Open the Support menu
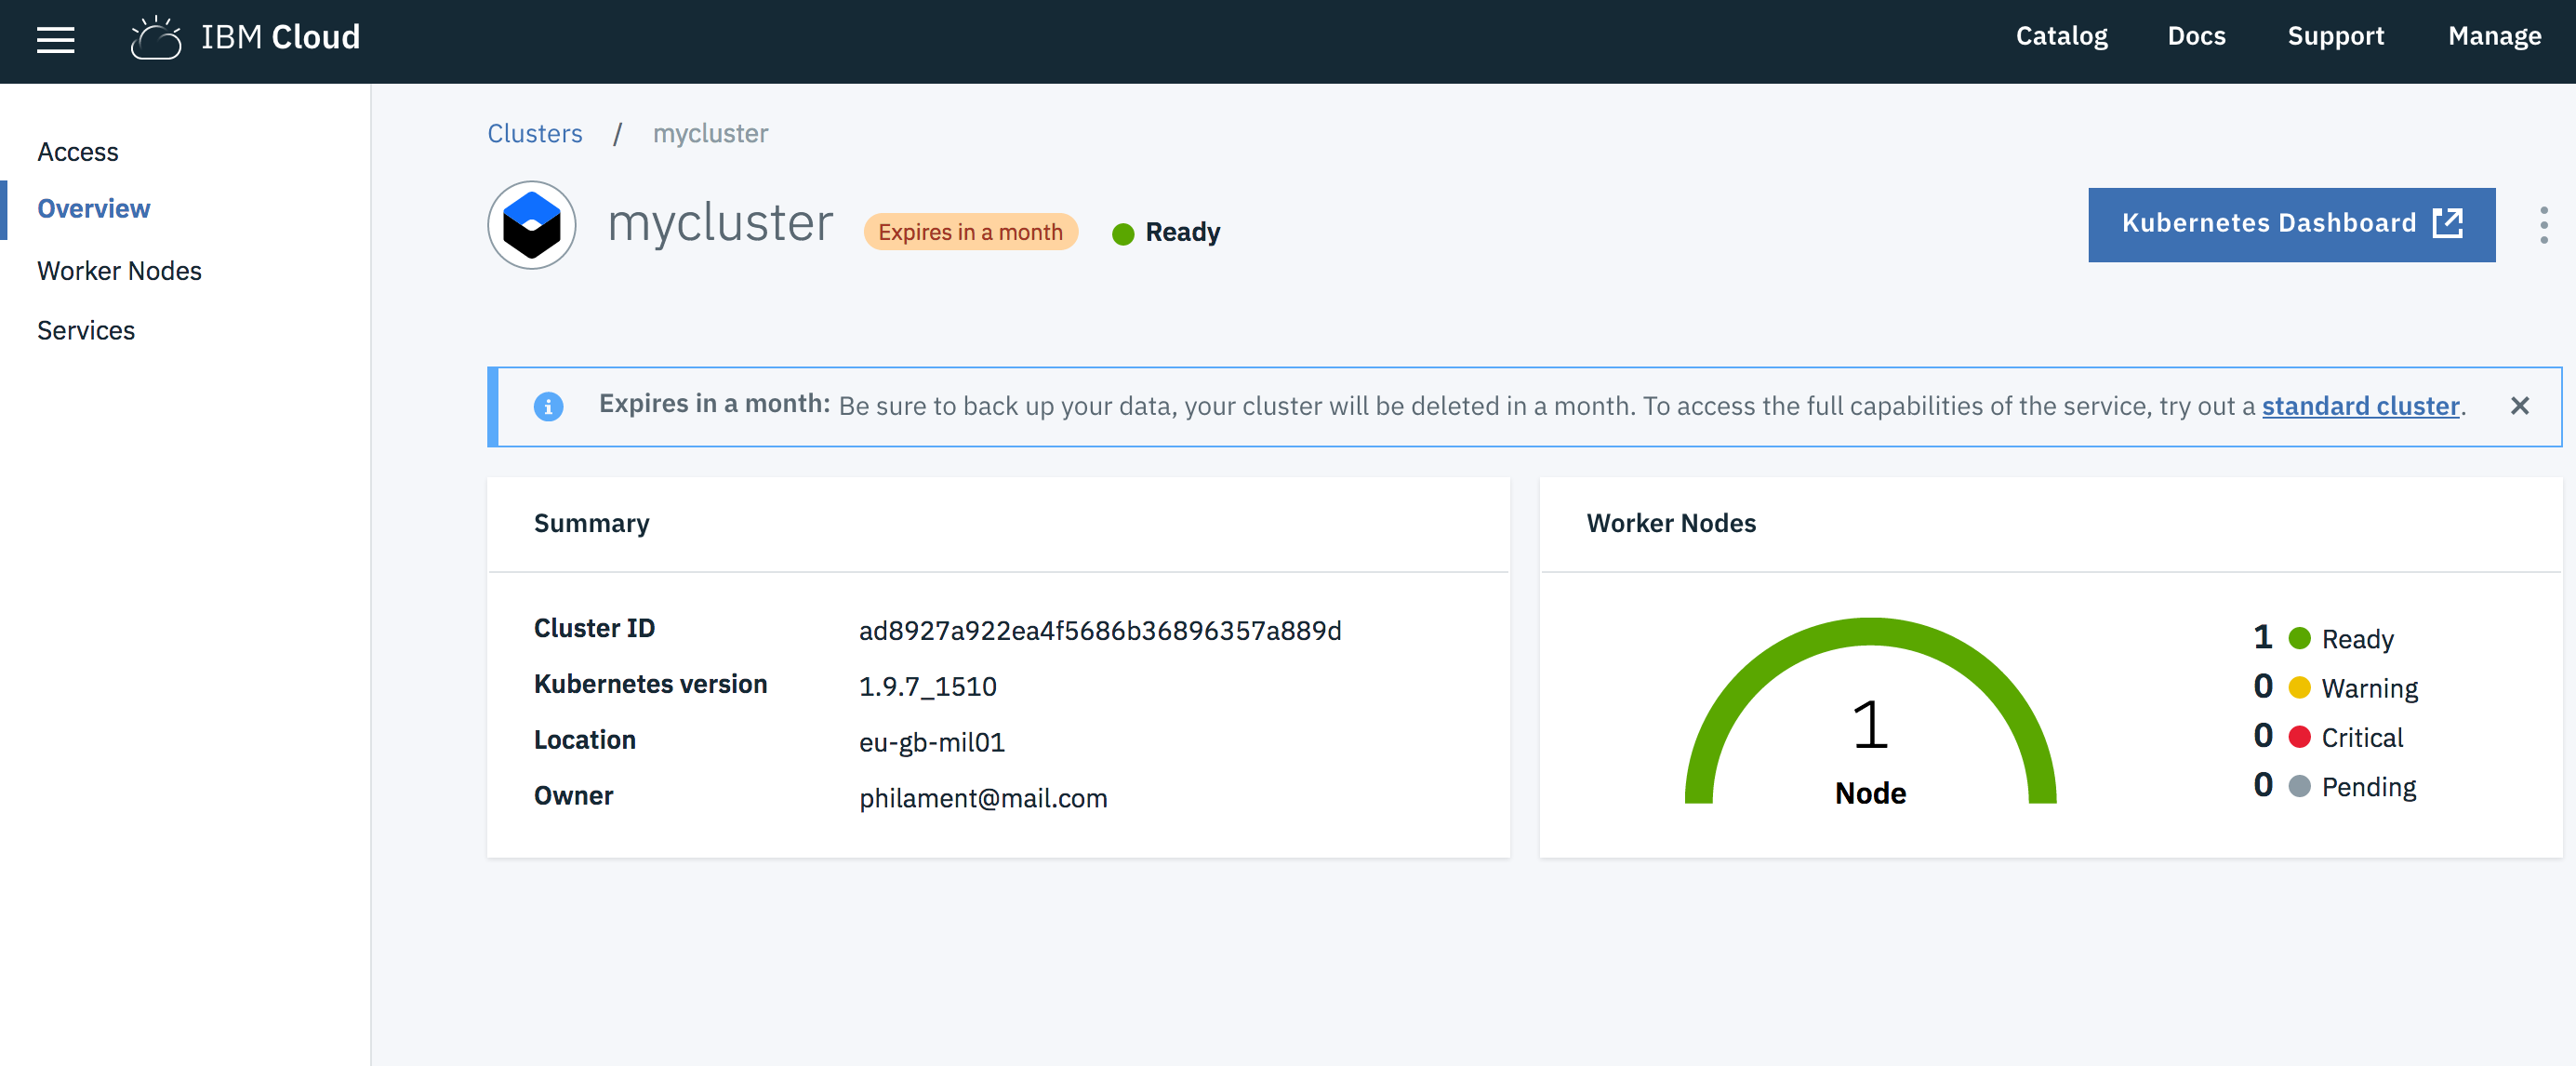This screenshot has height=1066, width=2576. (2335, 37)
